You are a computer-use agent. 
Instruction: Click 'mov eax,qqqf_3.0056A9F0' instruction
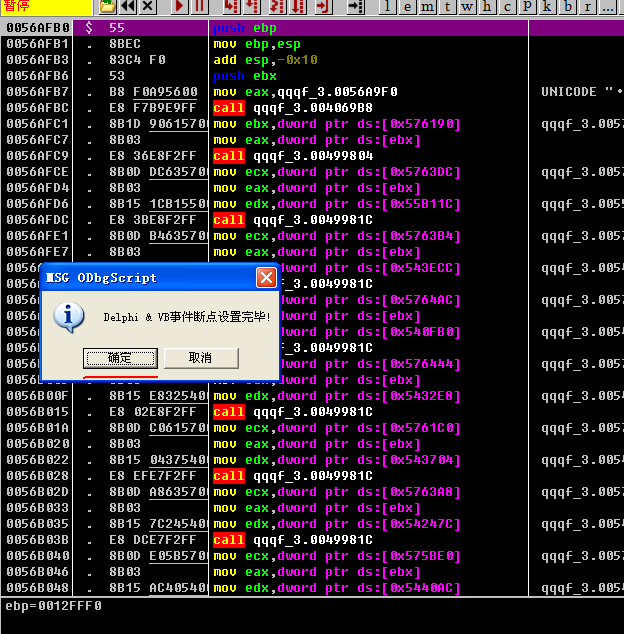coord(305,92)
